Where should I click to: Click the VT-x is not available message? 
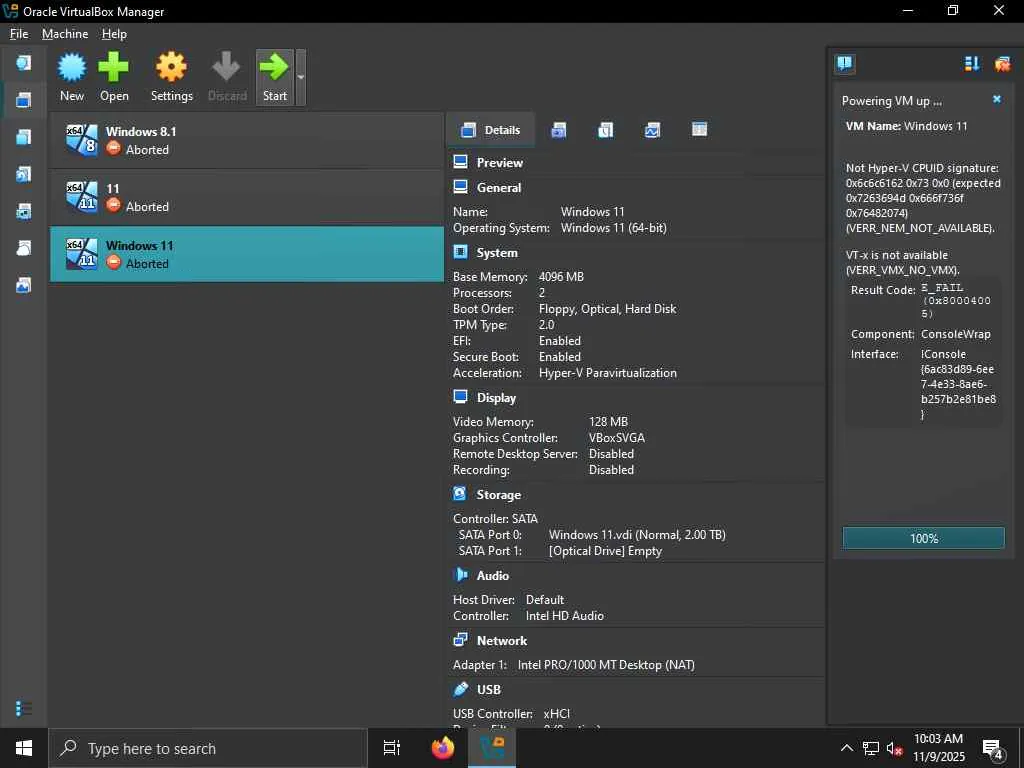902,263
